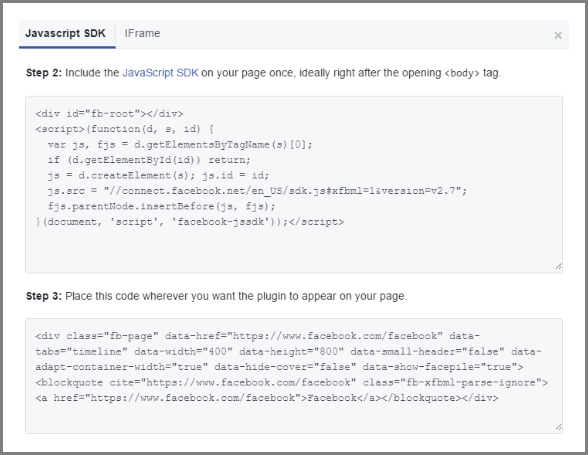Image resolution: width=588 pixels, height=455 pixels.
Task: Click the data-tabs timeline code line
Action: (x=288, y=351)
